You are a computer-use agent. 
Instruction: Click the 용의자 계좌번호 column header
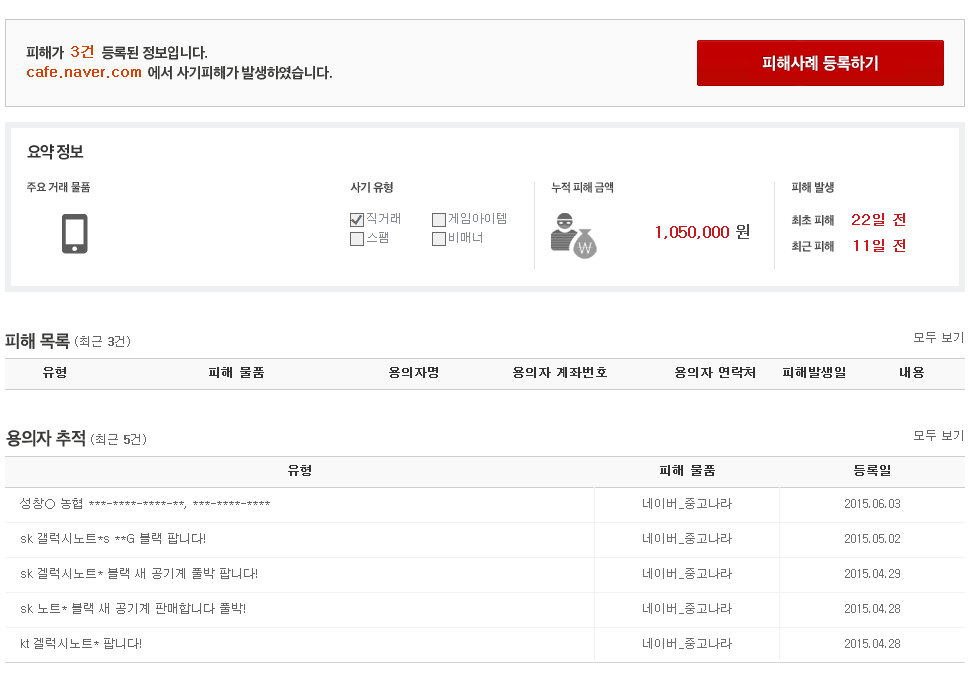click(x=560, y=373)
